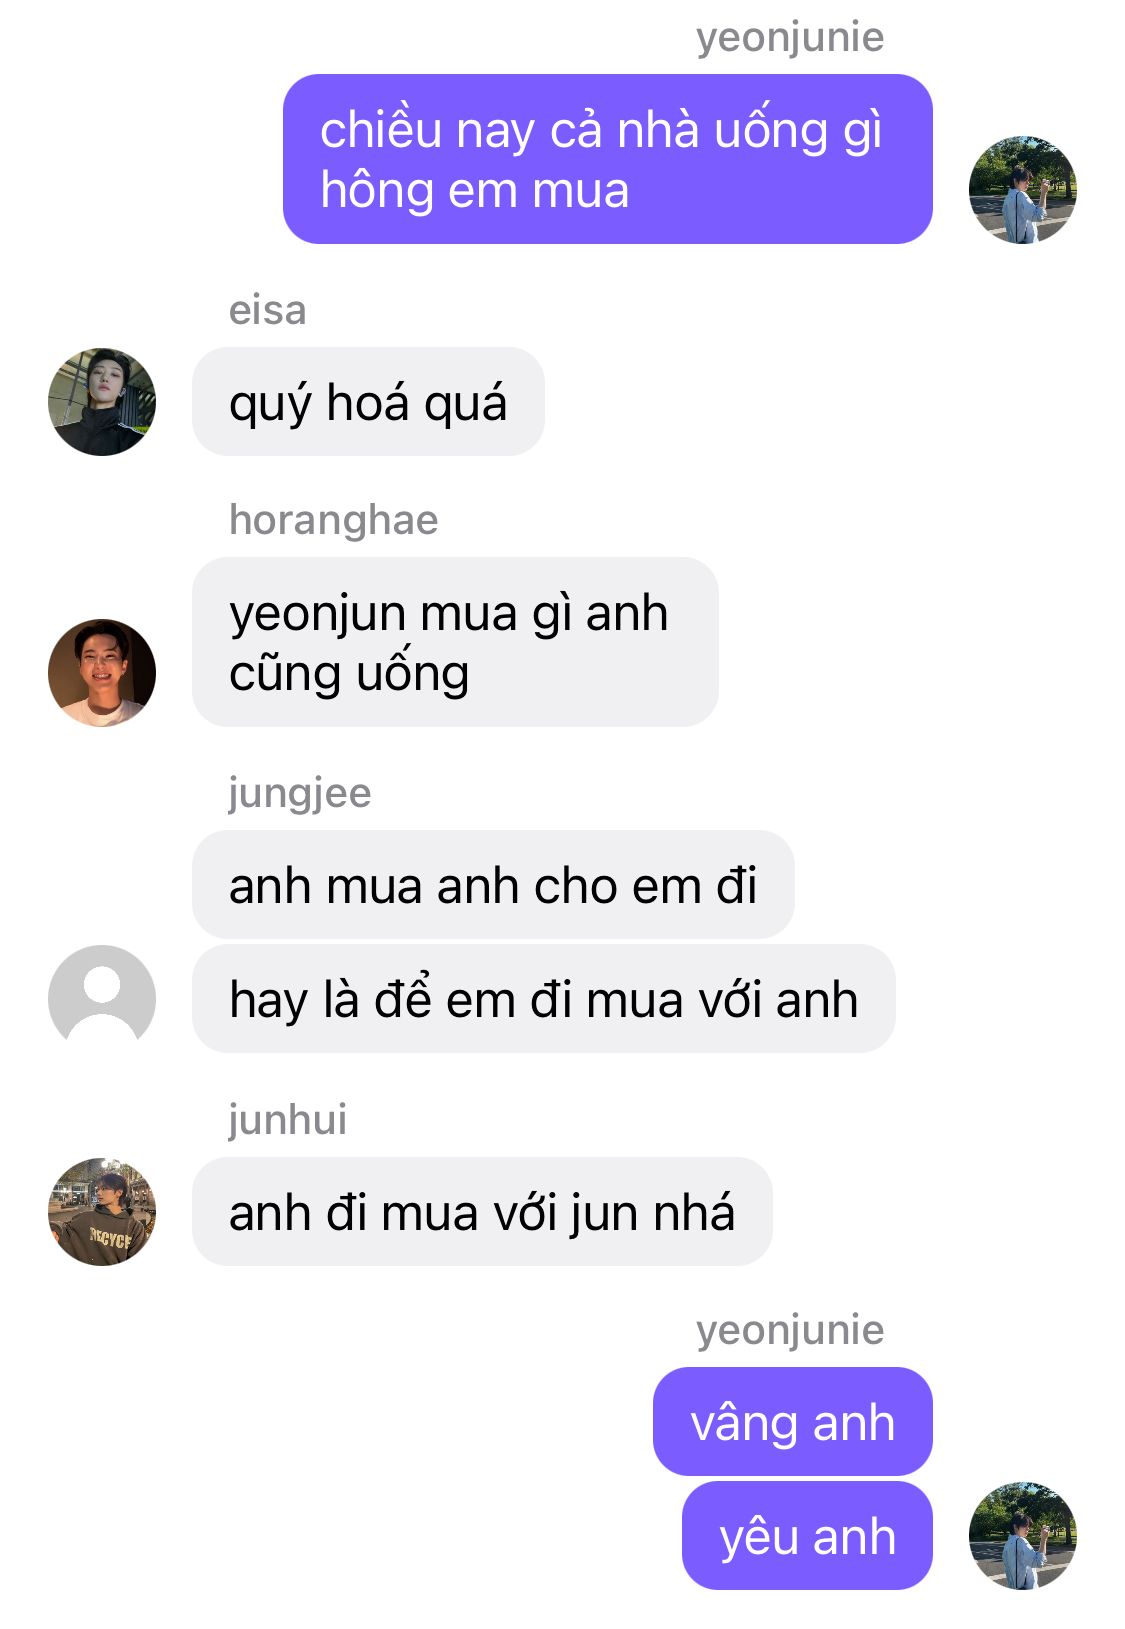Select jungjee's default gray avatar
The image size is (1125, 1629).
(x=102, y=998)
